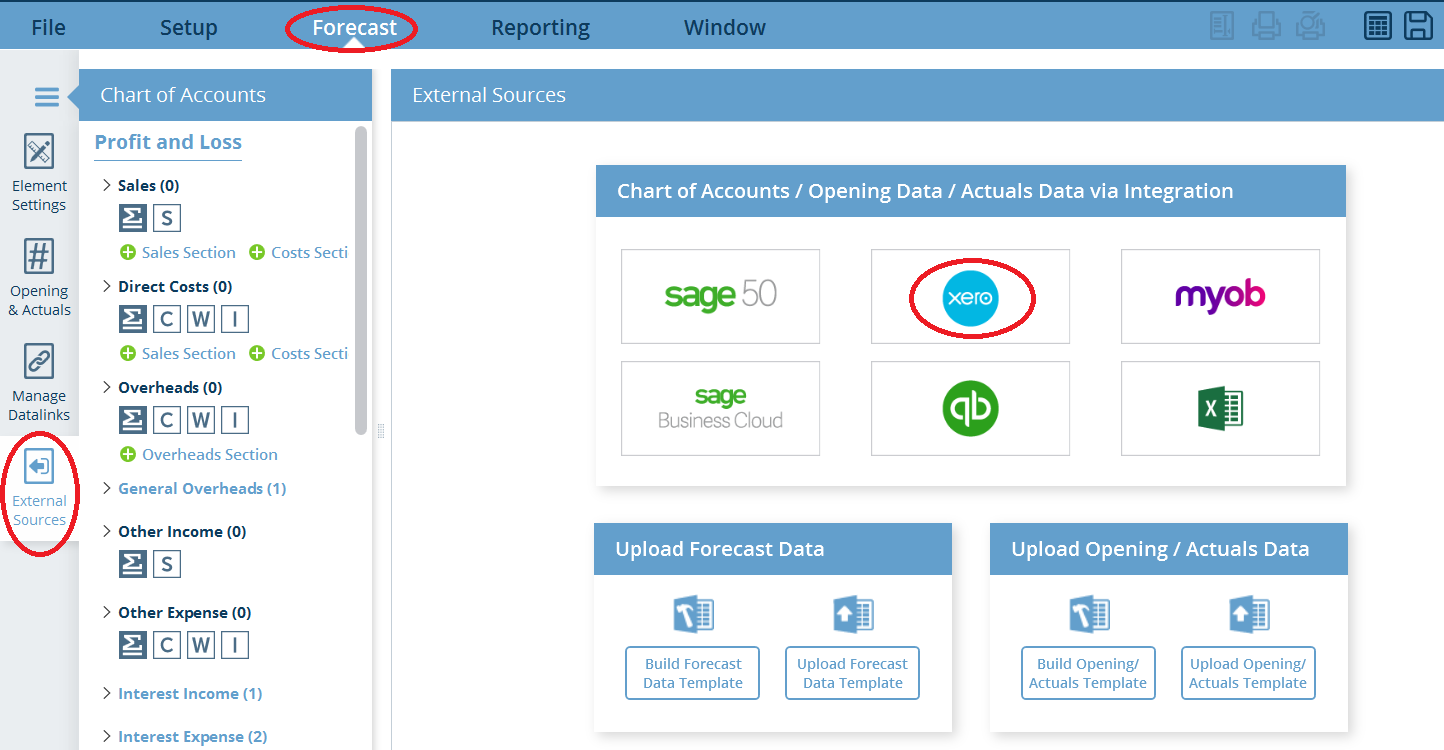Open the Reporting menu
Viewport: 1444px width, 750px height.
[x=540, y=27]
